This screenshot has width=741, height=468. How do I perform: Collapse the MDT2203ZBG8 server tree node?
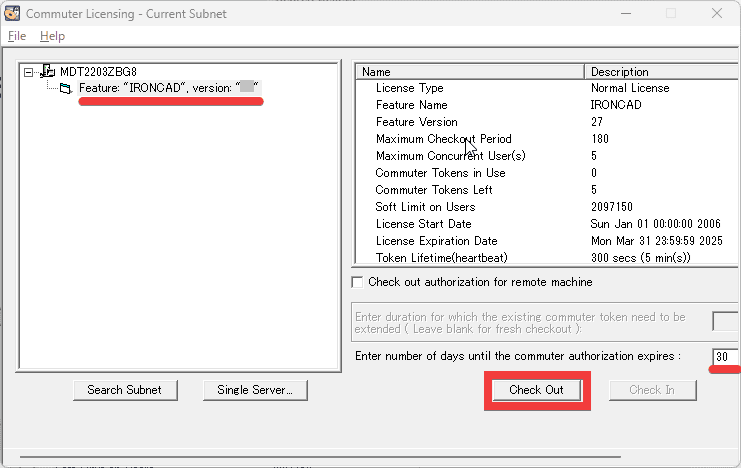point(28,72)
